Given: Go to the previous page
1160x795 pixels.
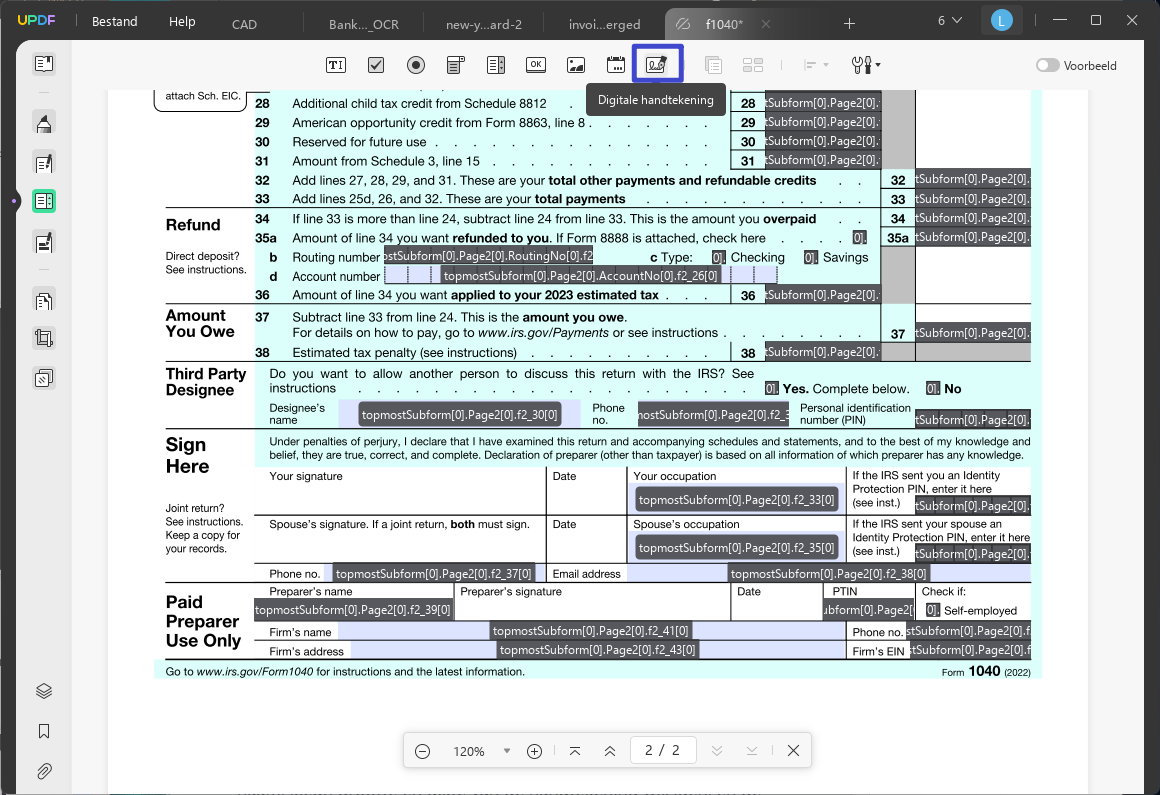Looking at the screenshot, I should 610,751.
